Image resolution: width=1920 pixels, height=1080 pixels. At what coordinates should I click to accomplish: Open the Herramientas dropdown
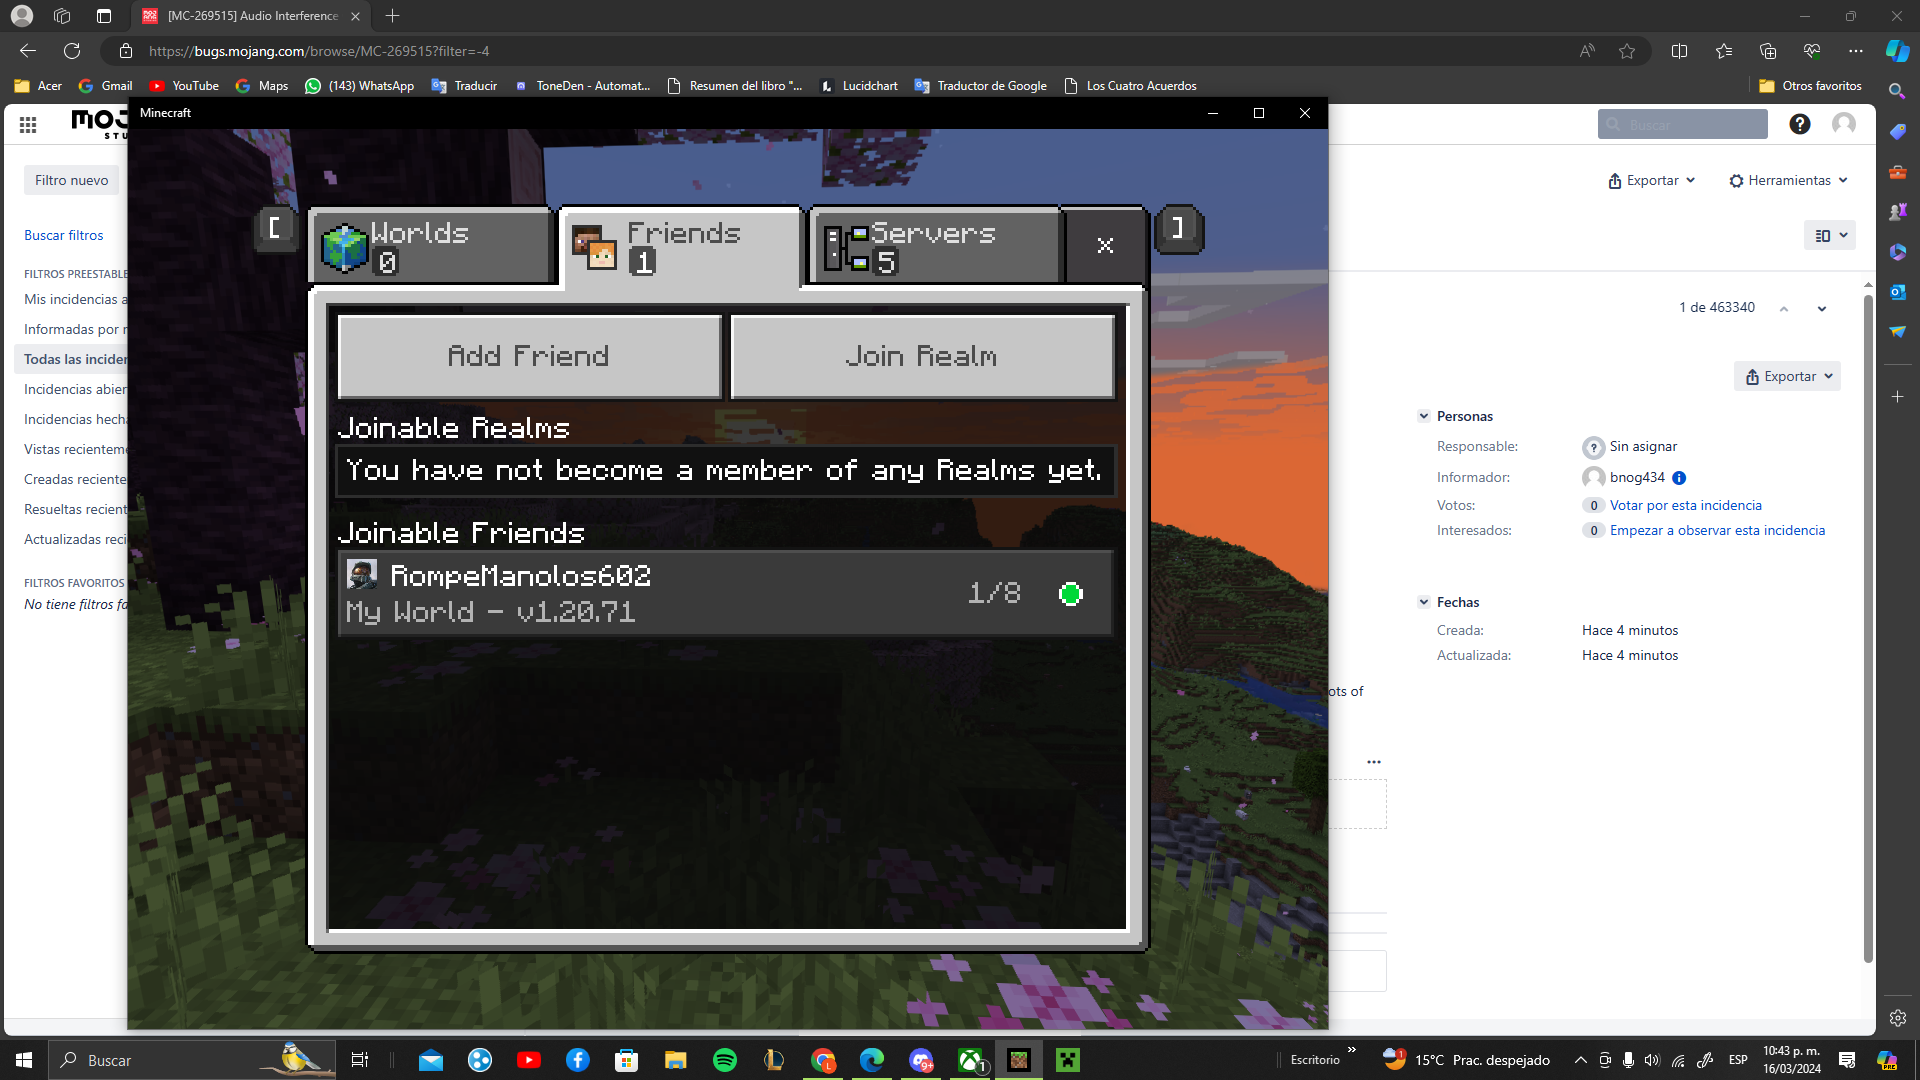(1788, 181)
